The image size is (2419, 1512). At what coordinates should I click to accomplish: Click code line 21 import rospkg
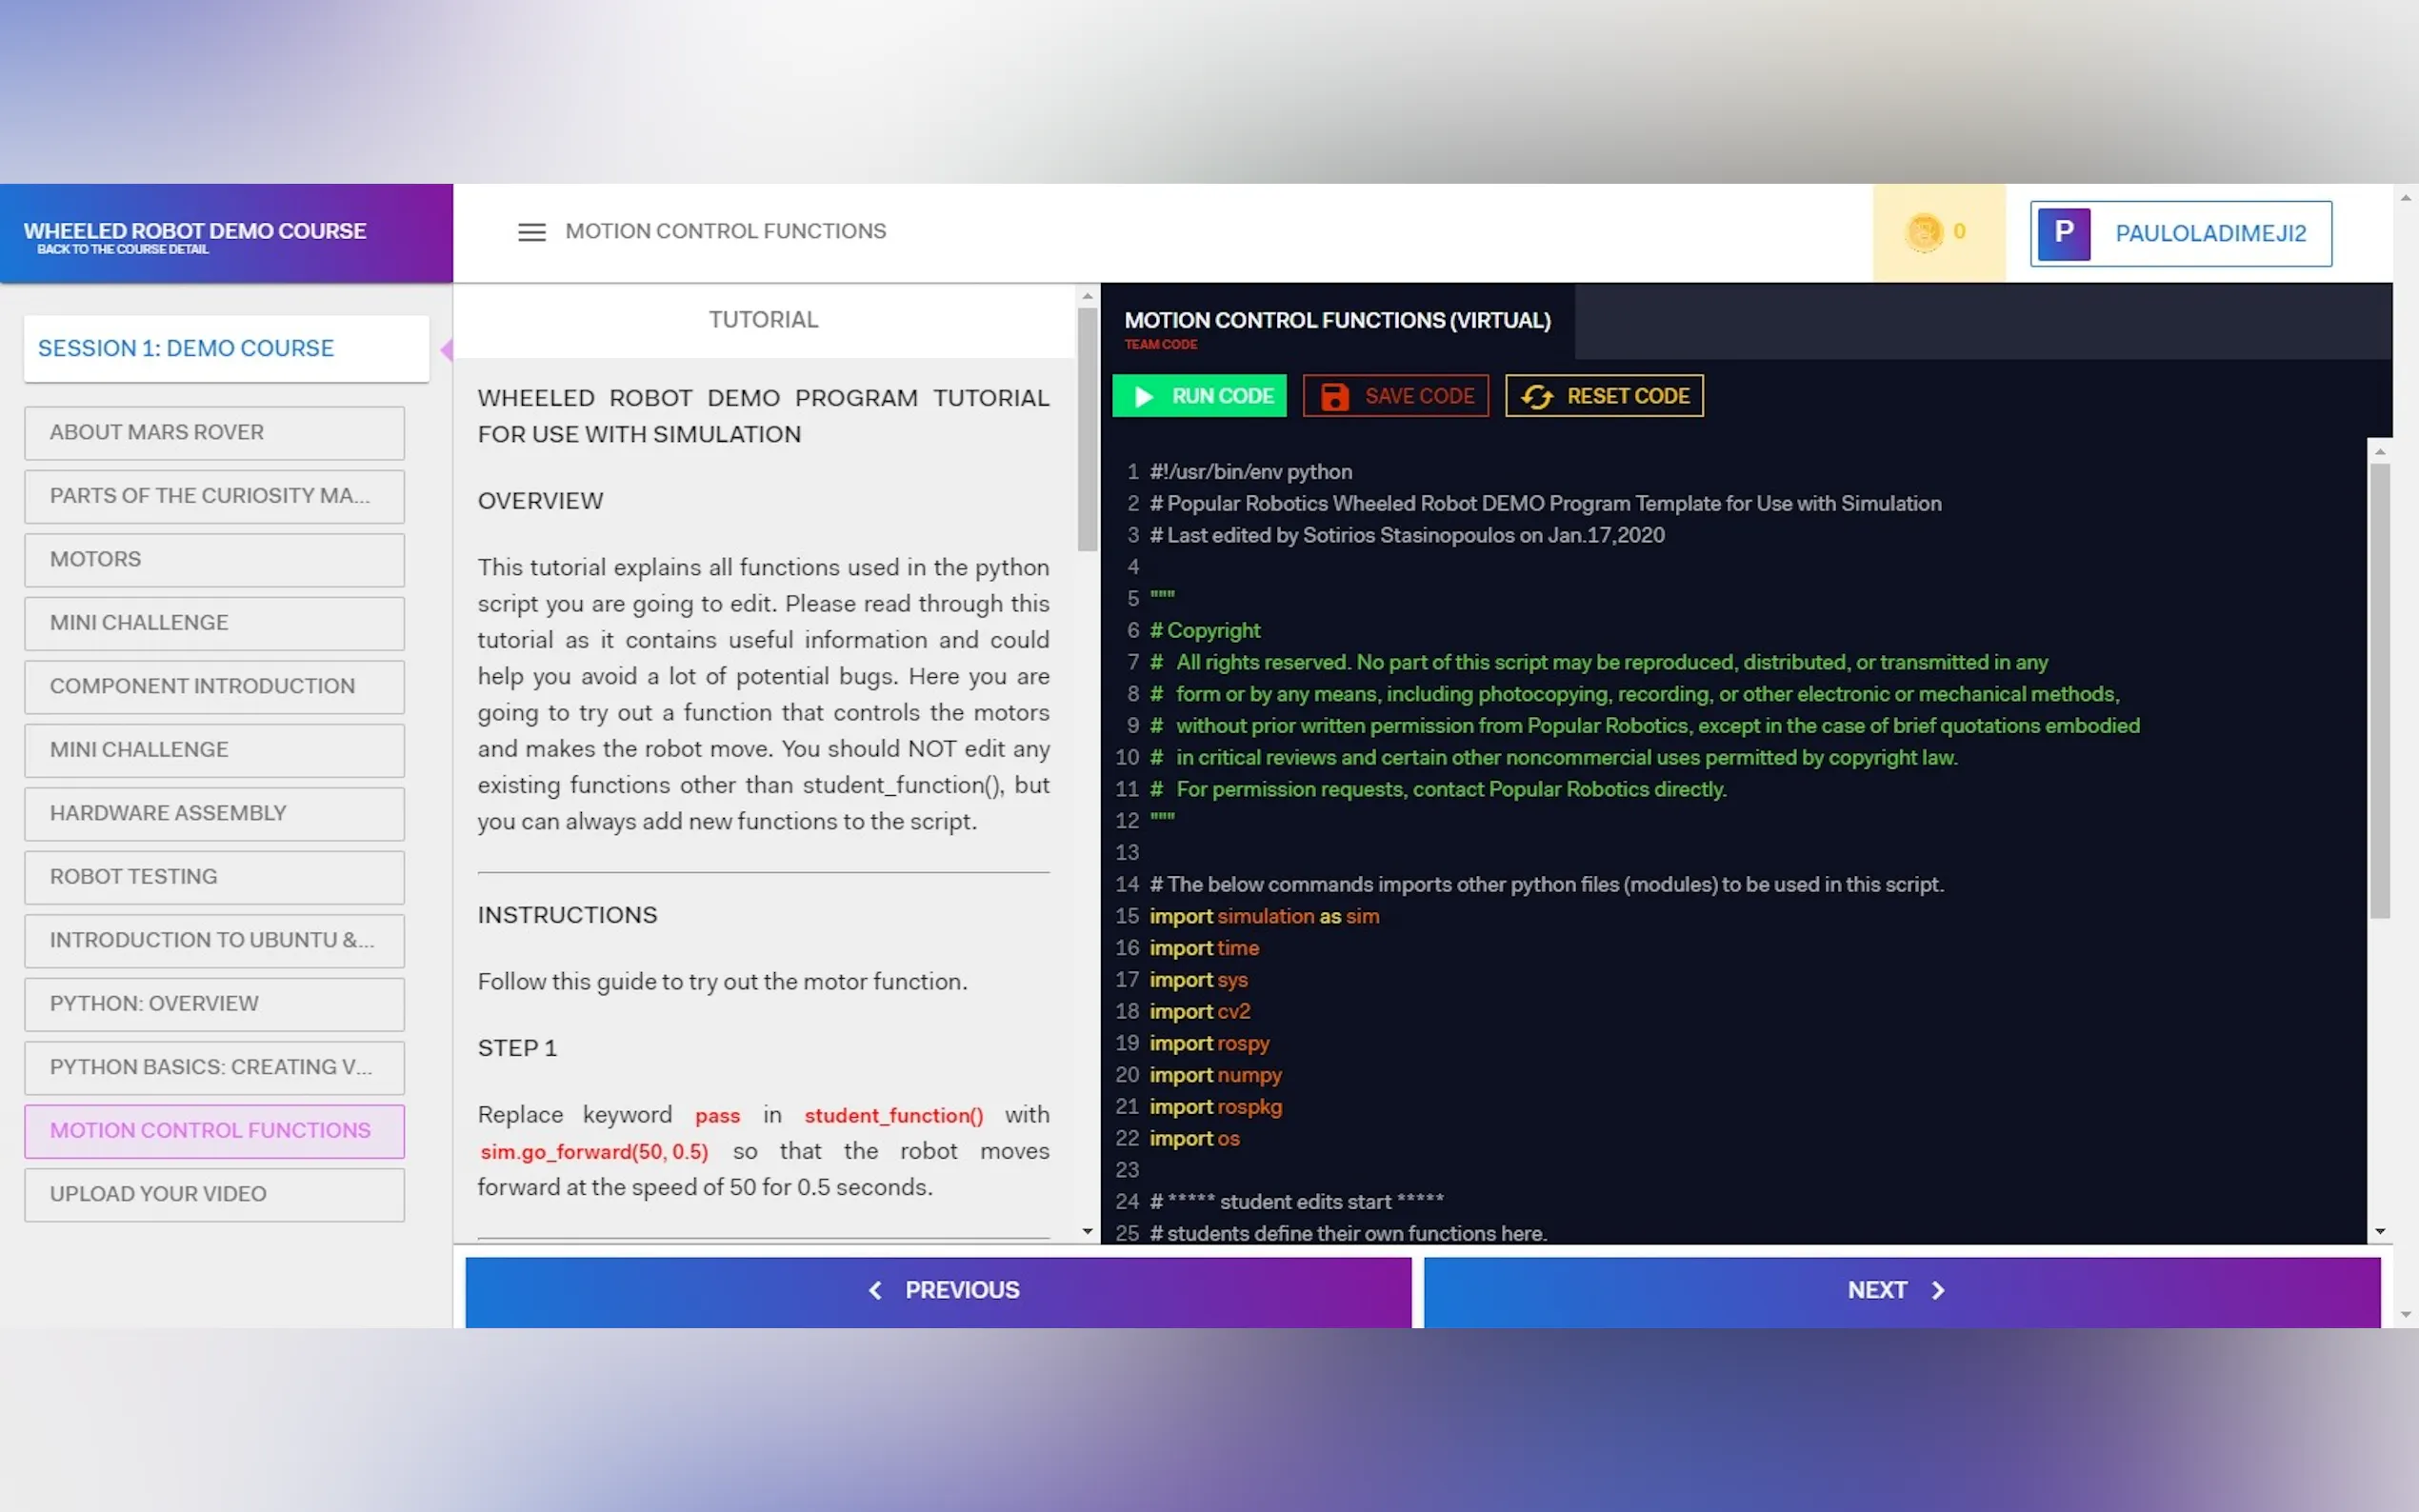1215,1107
